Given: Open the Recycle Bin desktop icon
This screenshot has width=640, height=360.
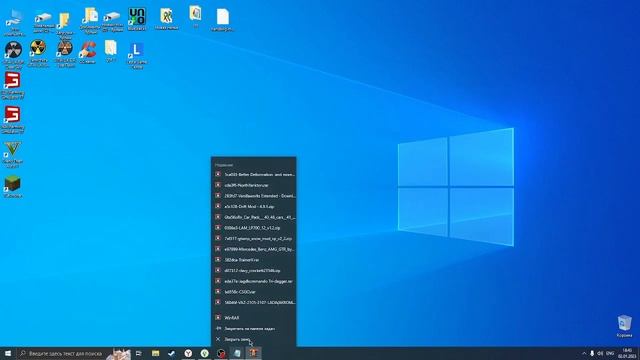Looking at the screenshot, I should coord(624,325).
